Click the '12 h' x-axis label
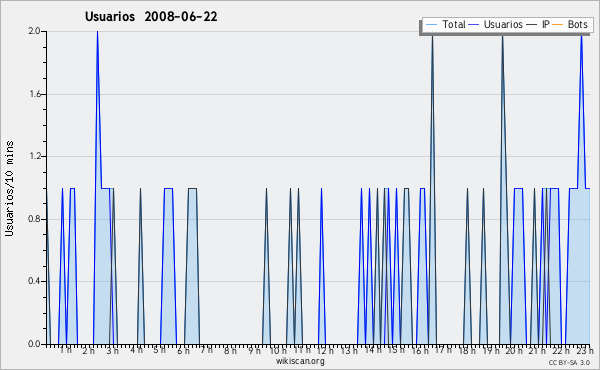This screenshot has height=370, width=600. [325, 350]
